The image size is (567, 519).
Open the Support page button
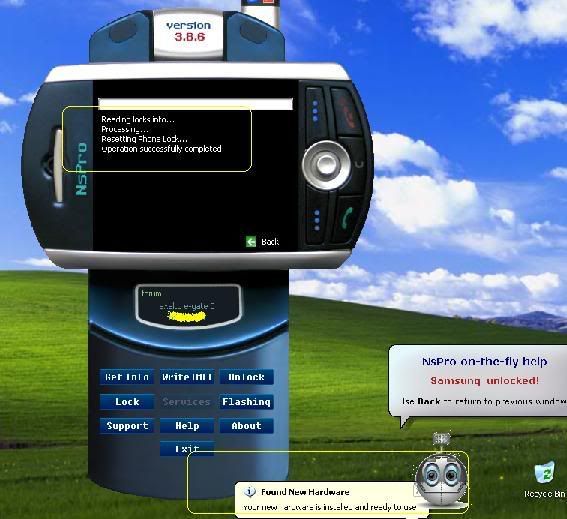127,426
